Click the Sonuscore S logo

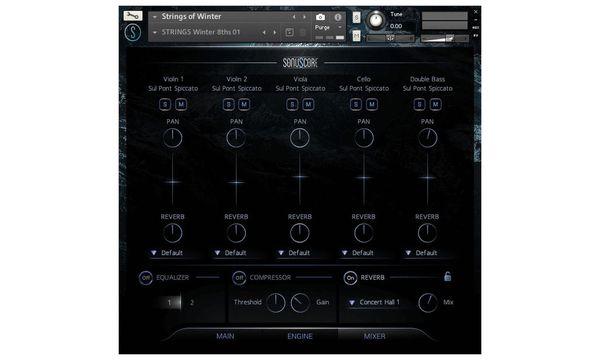(133, 33)
